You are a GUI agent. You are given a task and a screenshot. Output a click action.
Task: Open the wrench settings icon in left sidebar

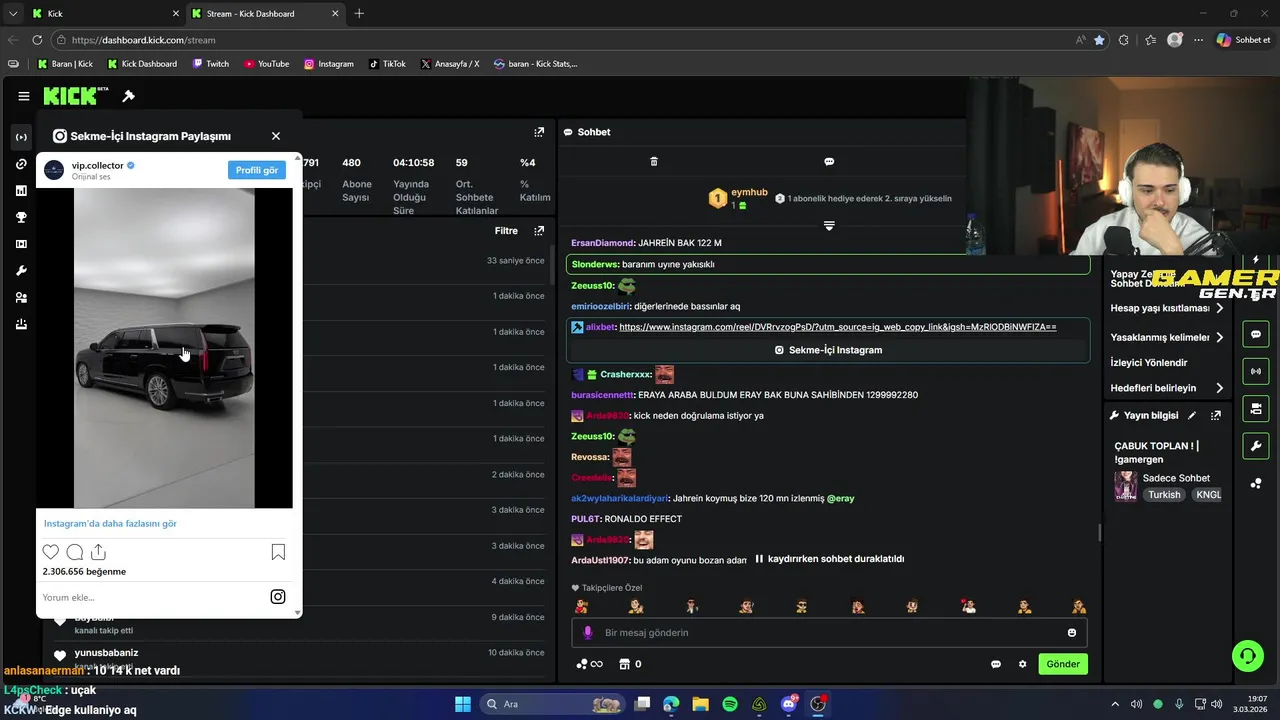coord(21,271)
